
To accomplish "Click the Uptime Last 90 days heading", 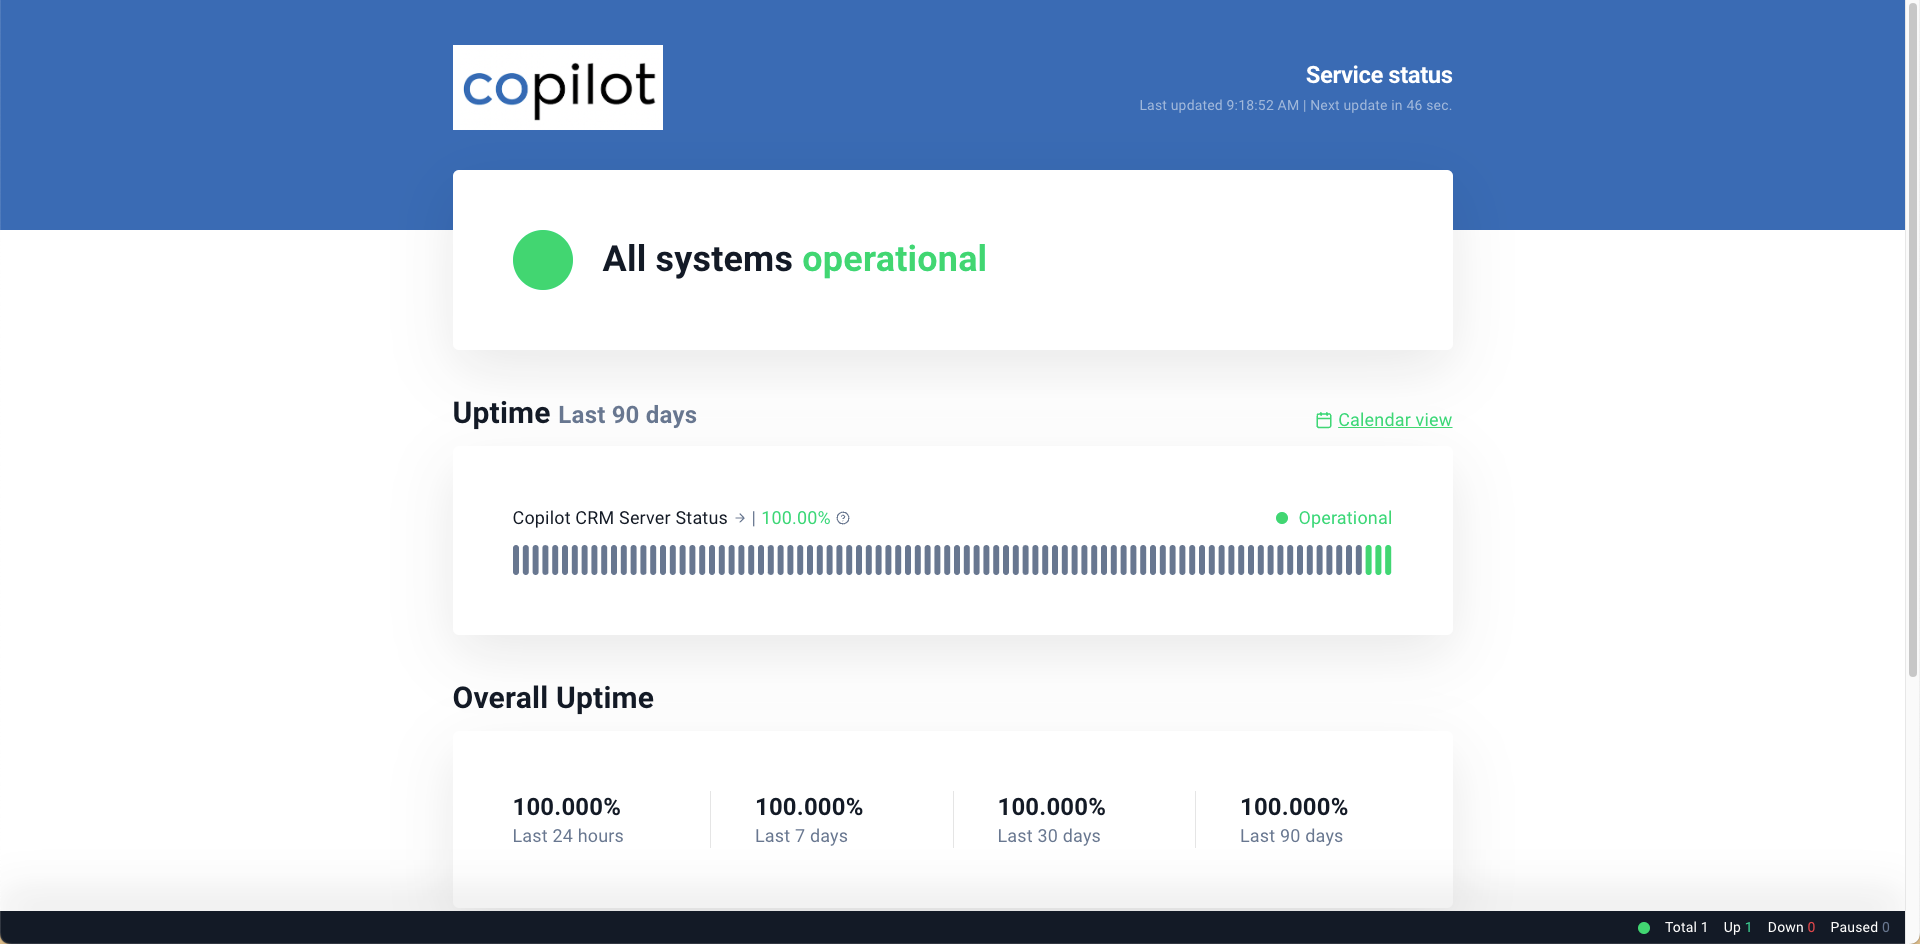I will click(x=575, y=413).
